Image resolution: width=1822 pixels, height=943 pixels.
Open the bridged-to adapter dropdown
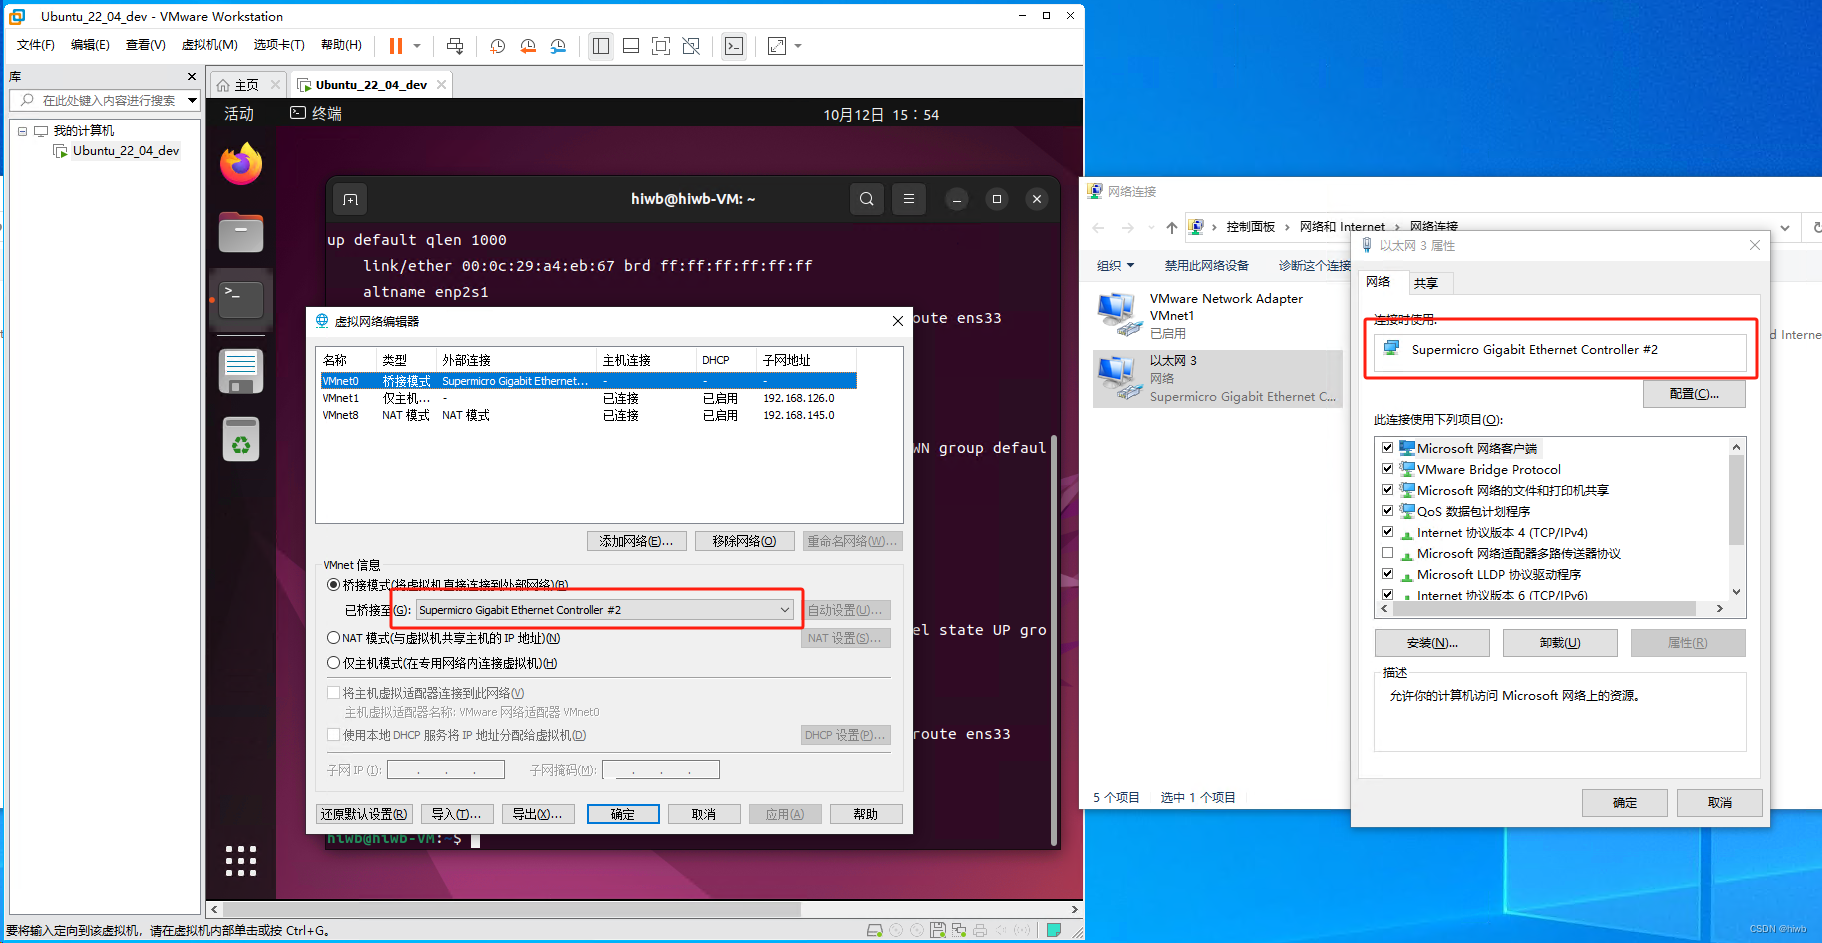605,610
